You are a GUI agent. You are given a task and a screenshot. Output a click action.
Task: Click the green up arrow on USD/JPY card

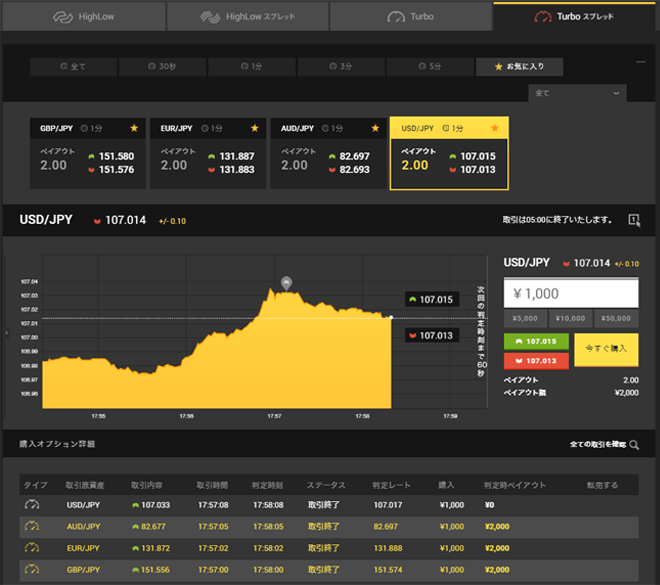point(453,157)
